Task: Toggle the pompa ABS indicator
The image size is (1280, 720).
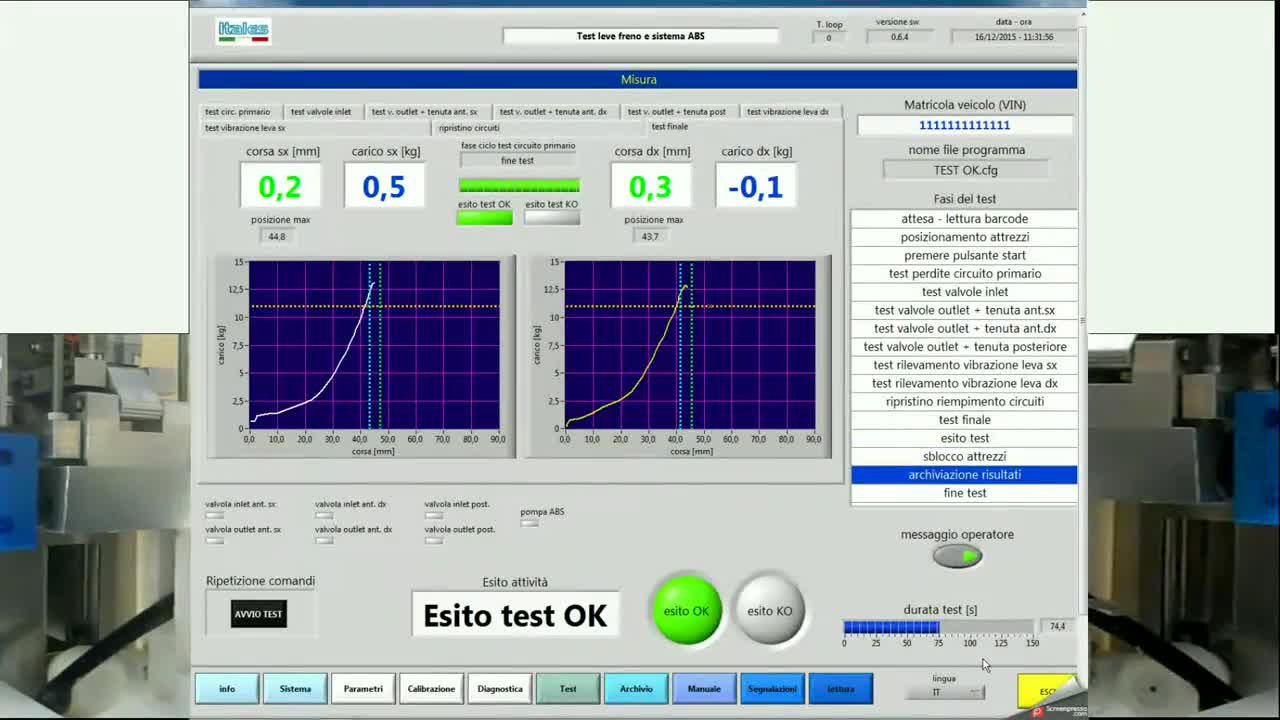Action: click(529, 523)
